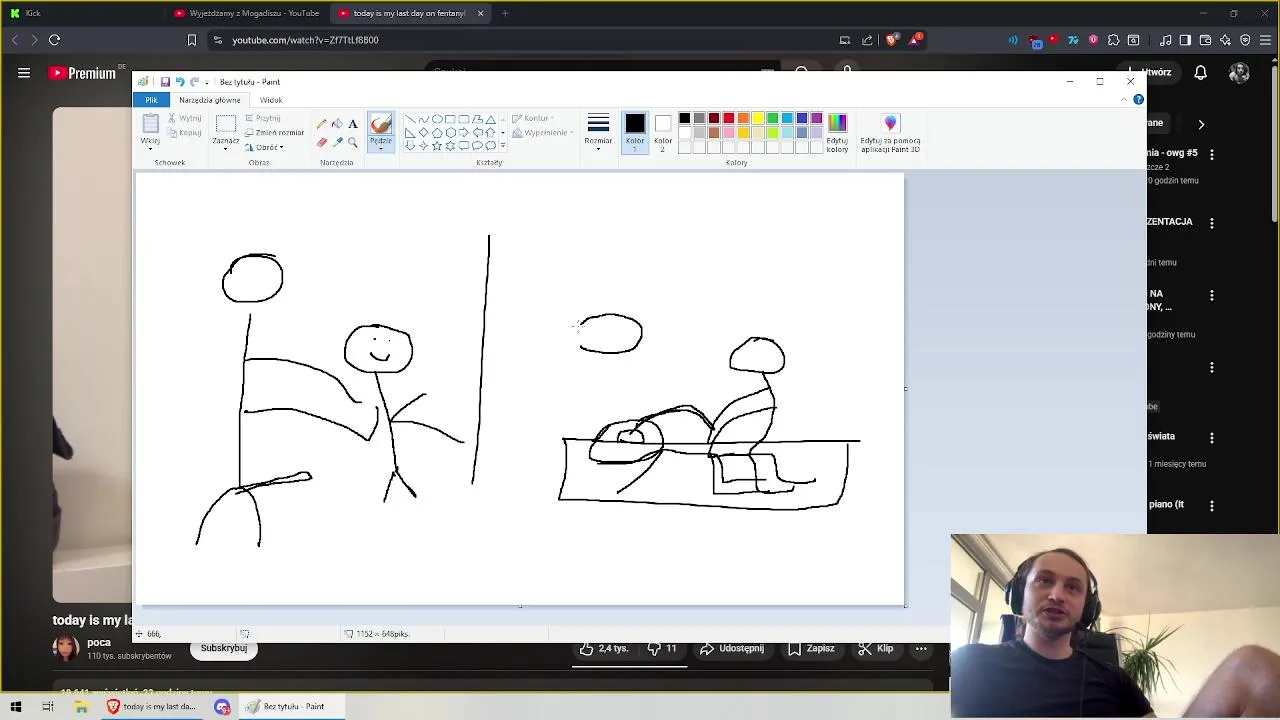The image size is (1280, 720).
Task: Dislike the video (11)
Action: (662, 649)
